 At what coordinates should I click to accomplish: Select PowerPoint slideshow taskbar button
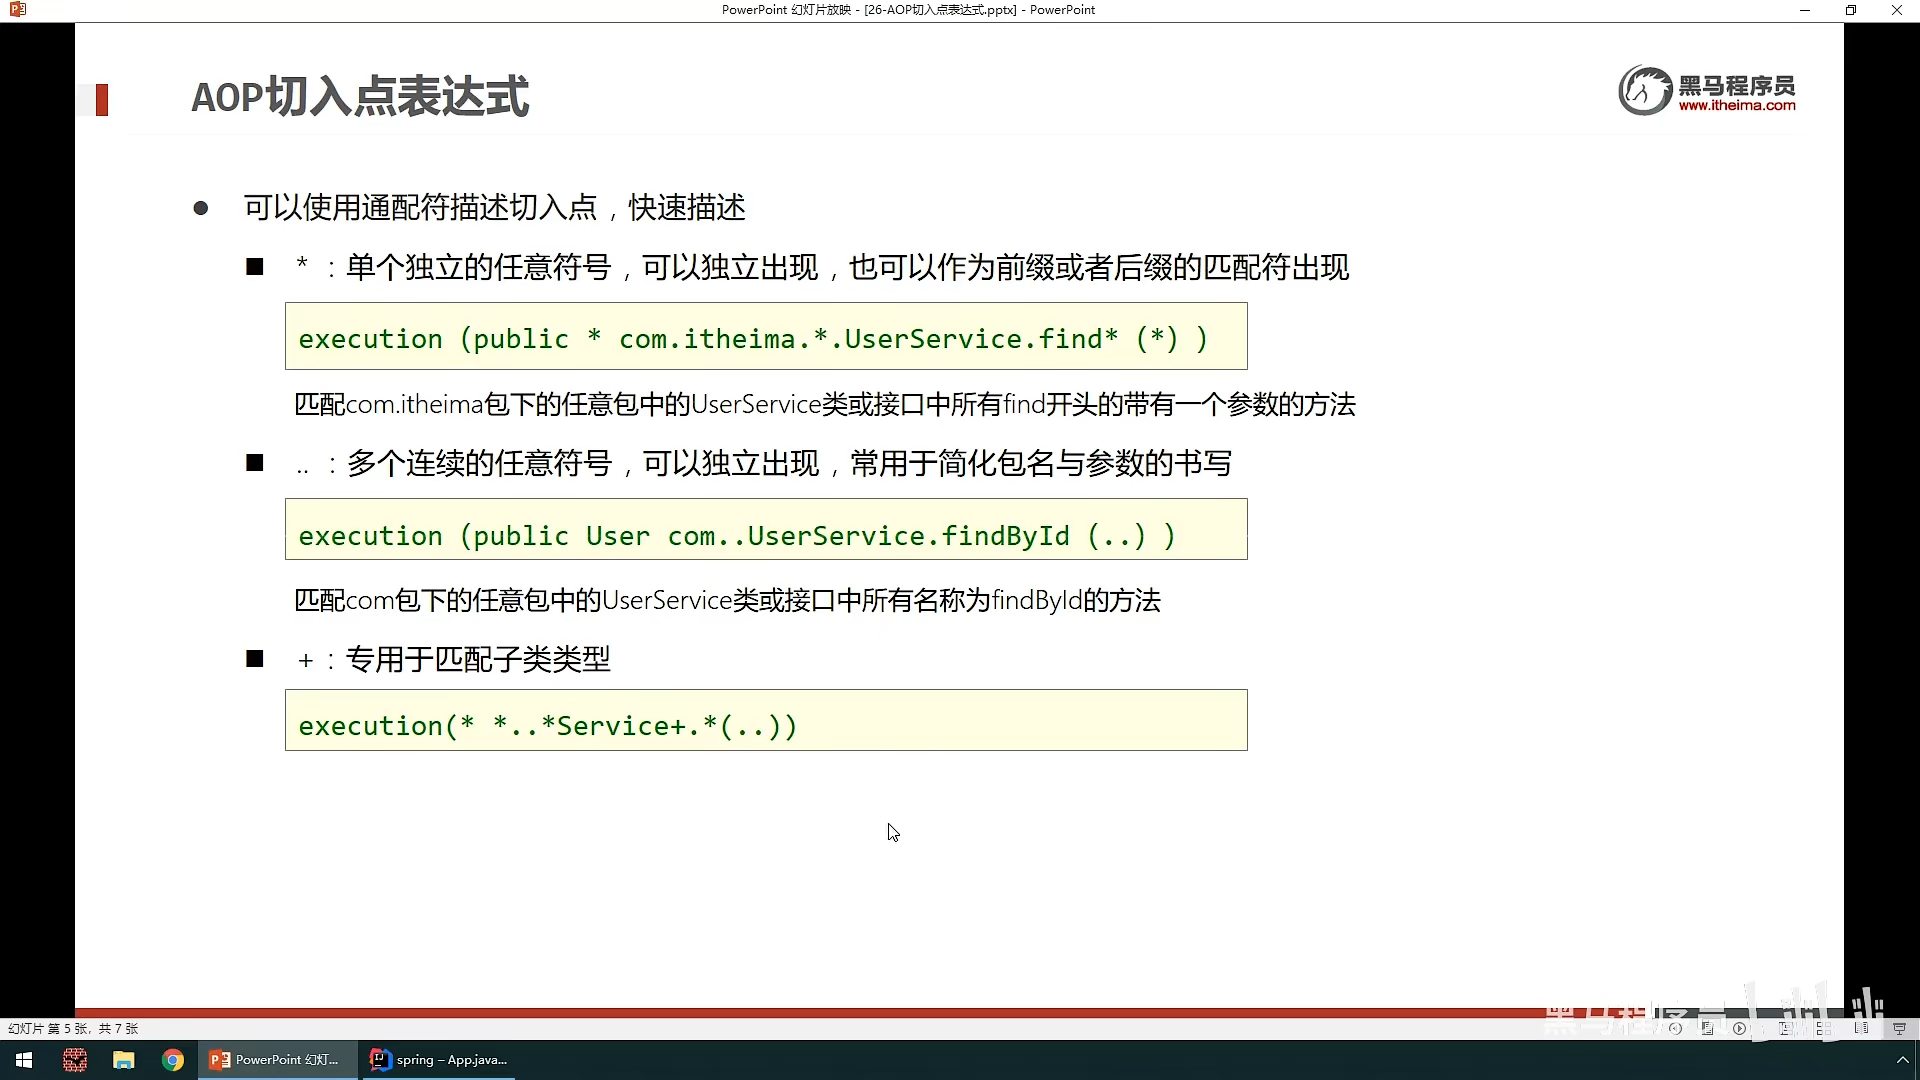click(275, 1060)
